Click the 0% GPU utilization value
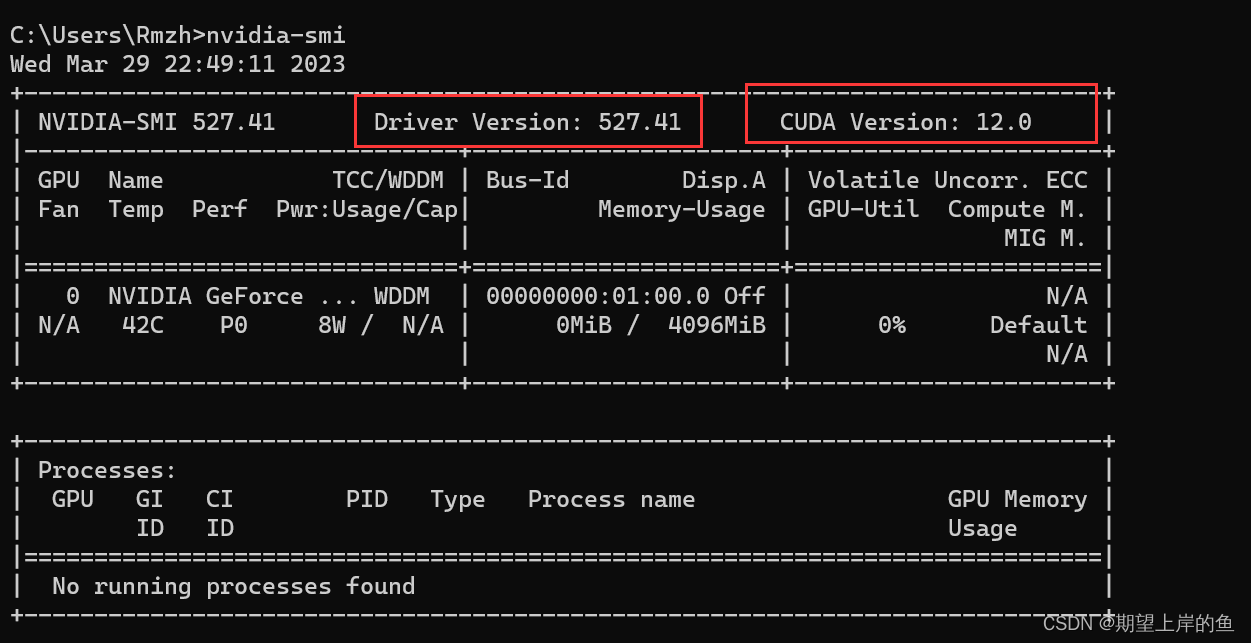The height and width of the screenshot is (643, 1251). [x=892, y=325]
